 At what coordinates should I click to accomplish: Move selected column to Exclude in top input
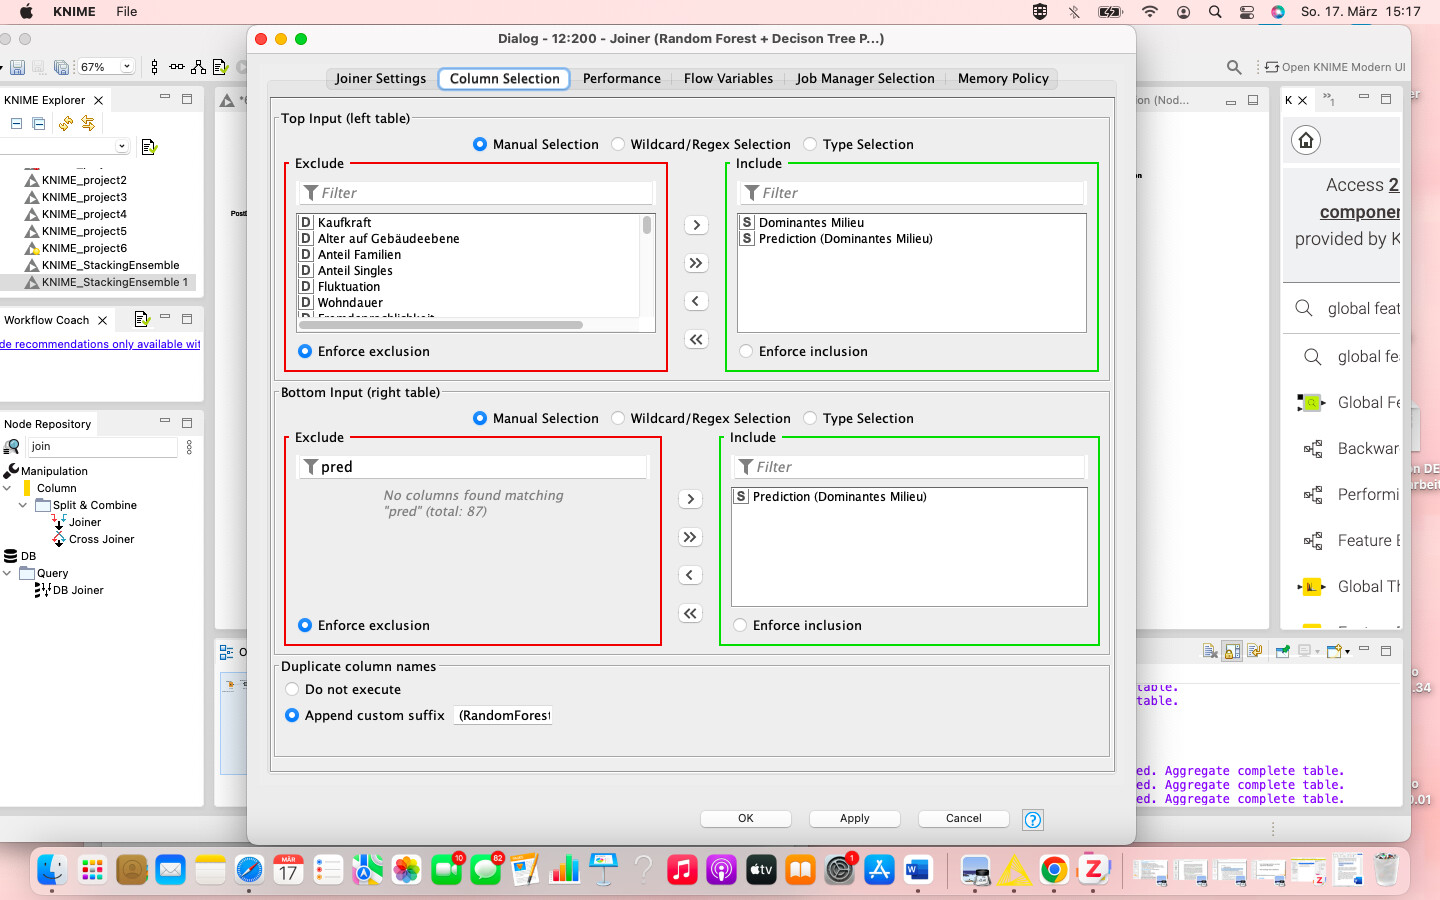point(696,301)
